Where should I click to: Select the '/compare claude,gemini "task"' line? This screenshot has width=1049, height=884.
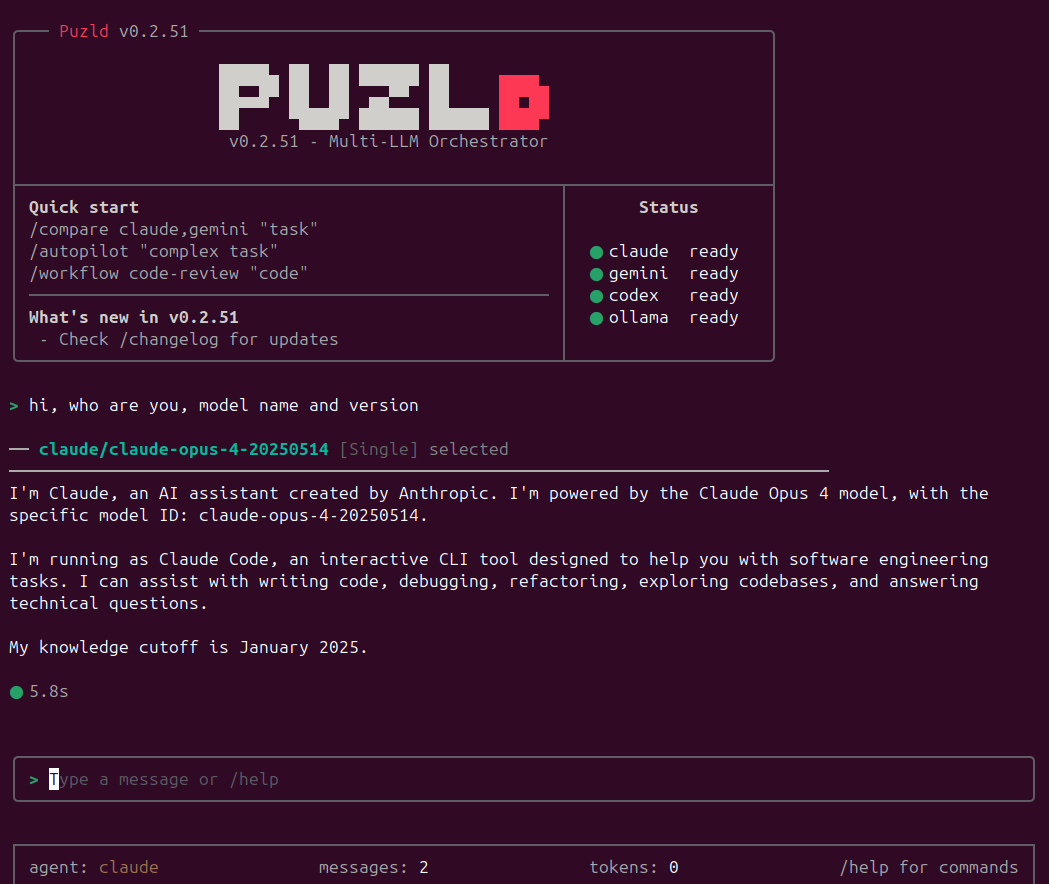point(173,230)
